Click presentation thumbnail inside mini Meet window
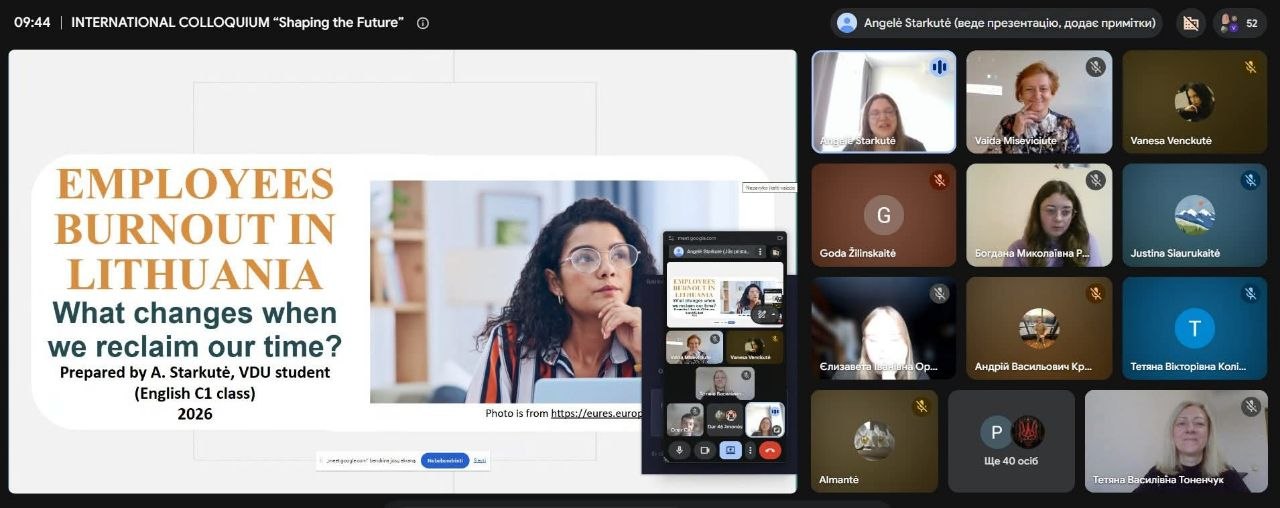The width and height of the screenshot is (1280, 508). (725, 294)
